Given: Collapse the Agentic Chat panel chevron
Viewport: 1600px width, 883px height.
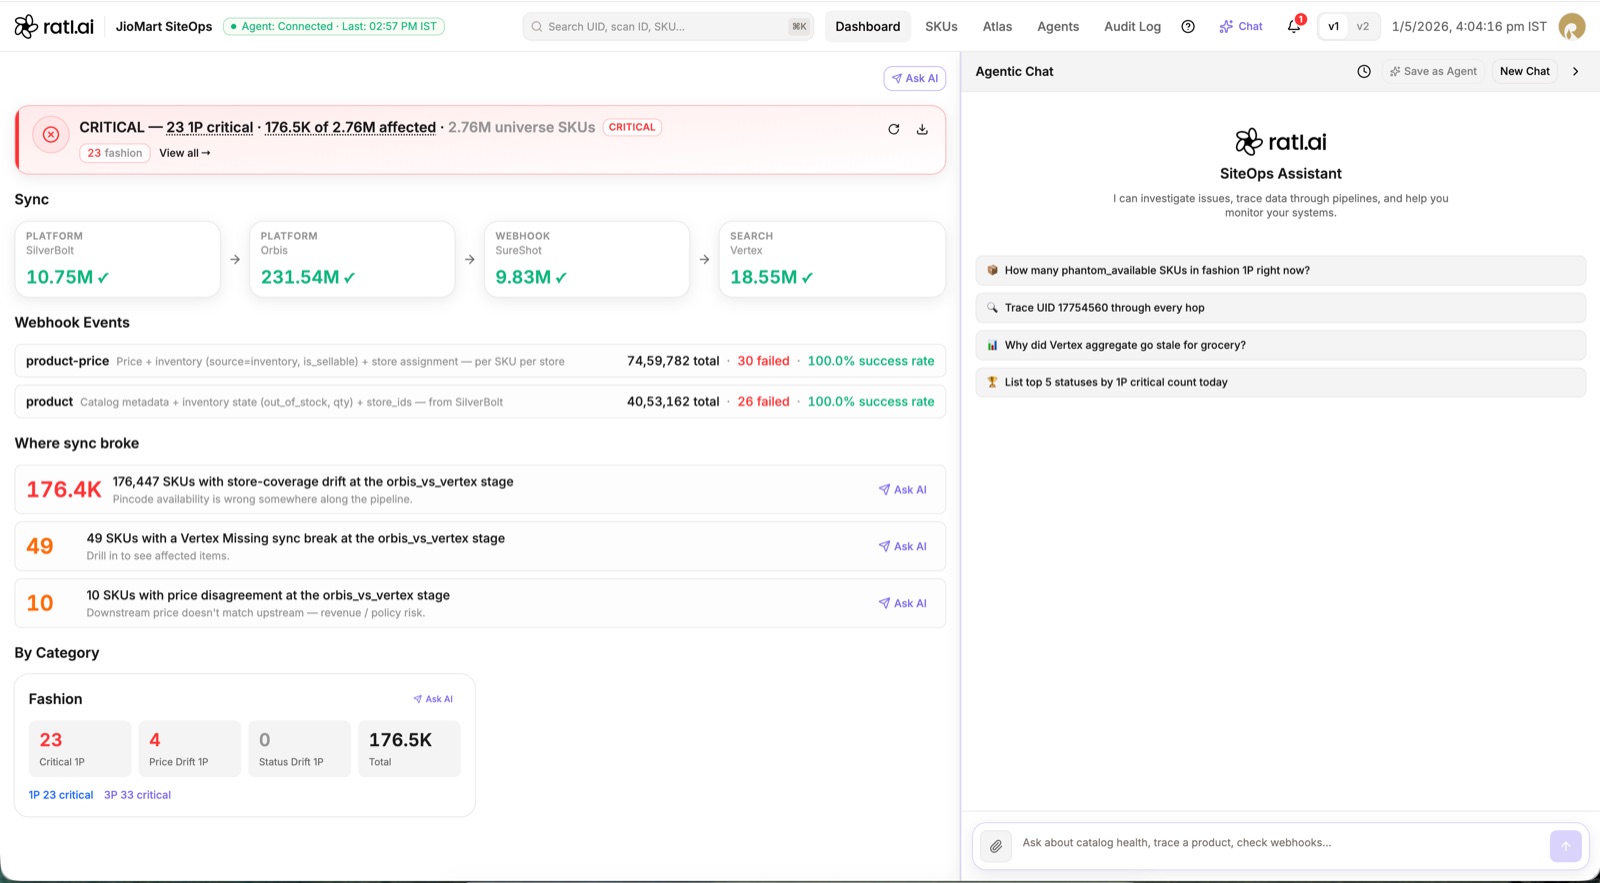Looking at the screenshot, I should (1576, 71).
